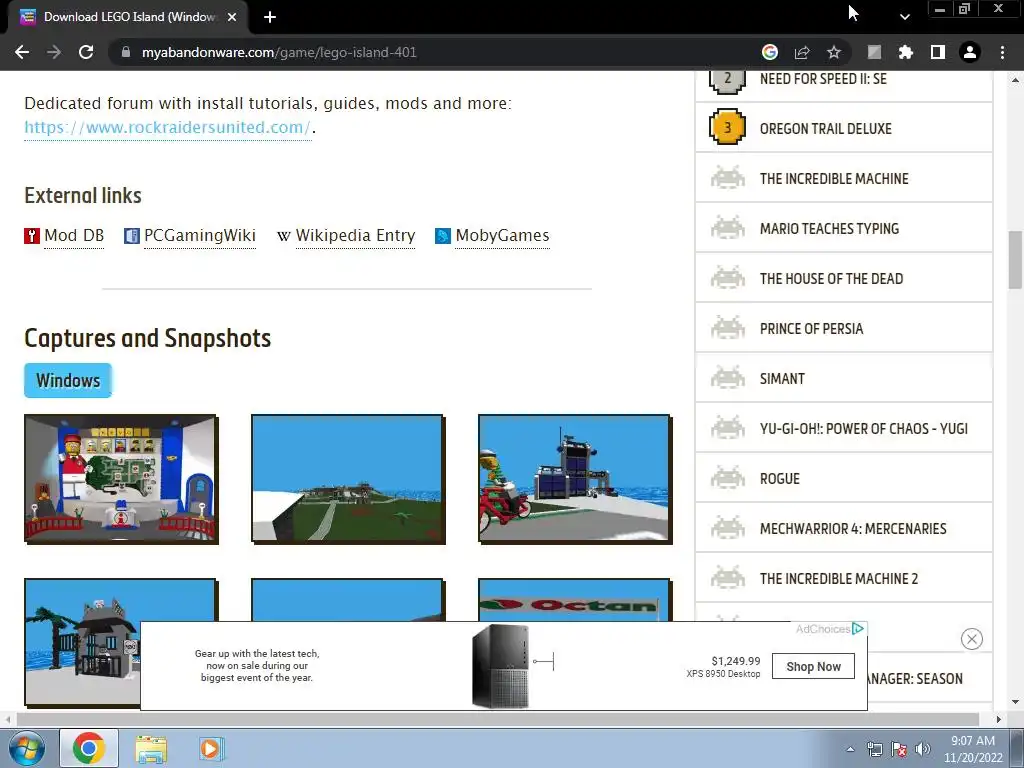This screenshot has height=768, width=1024.
Task: Go back to the previous page
Action: [22, 52]
